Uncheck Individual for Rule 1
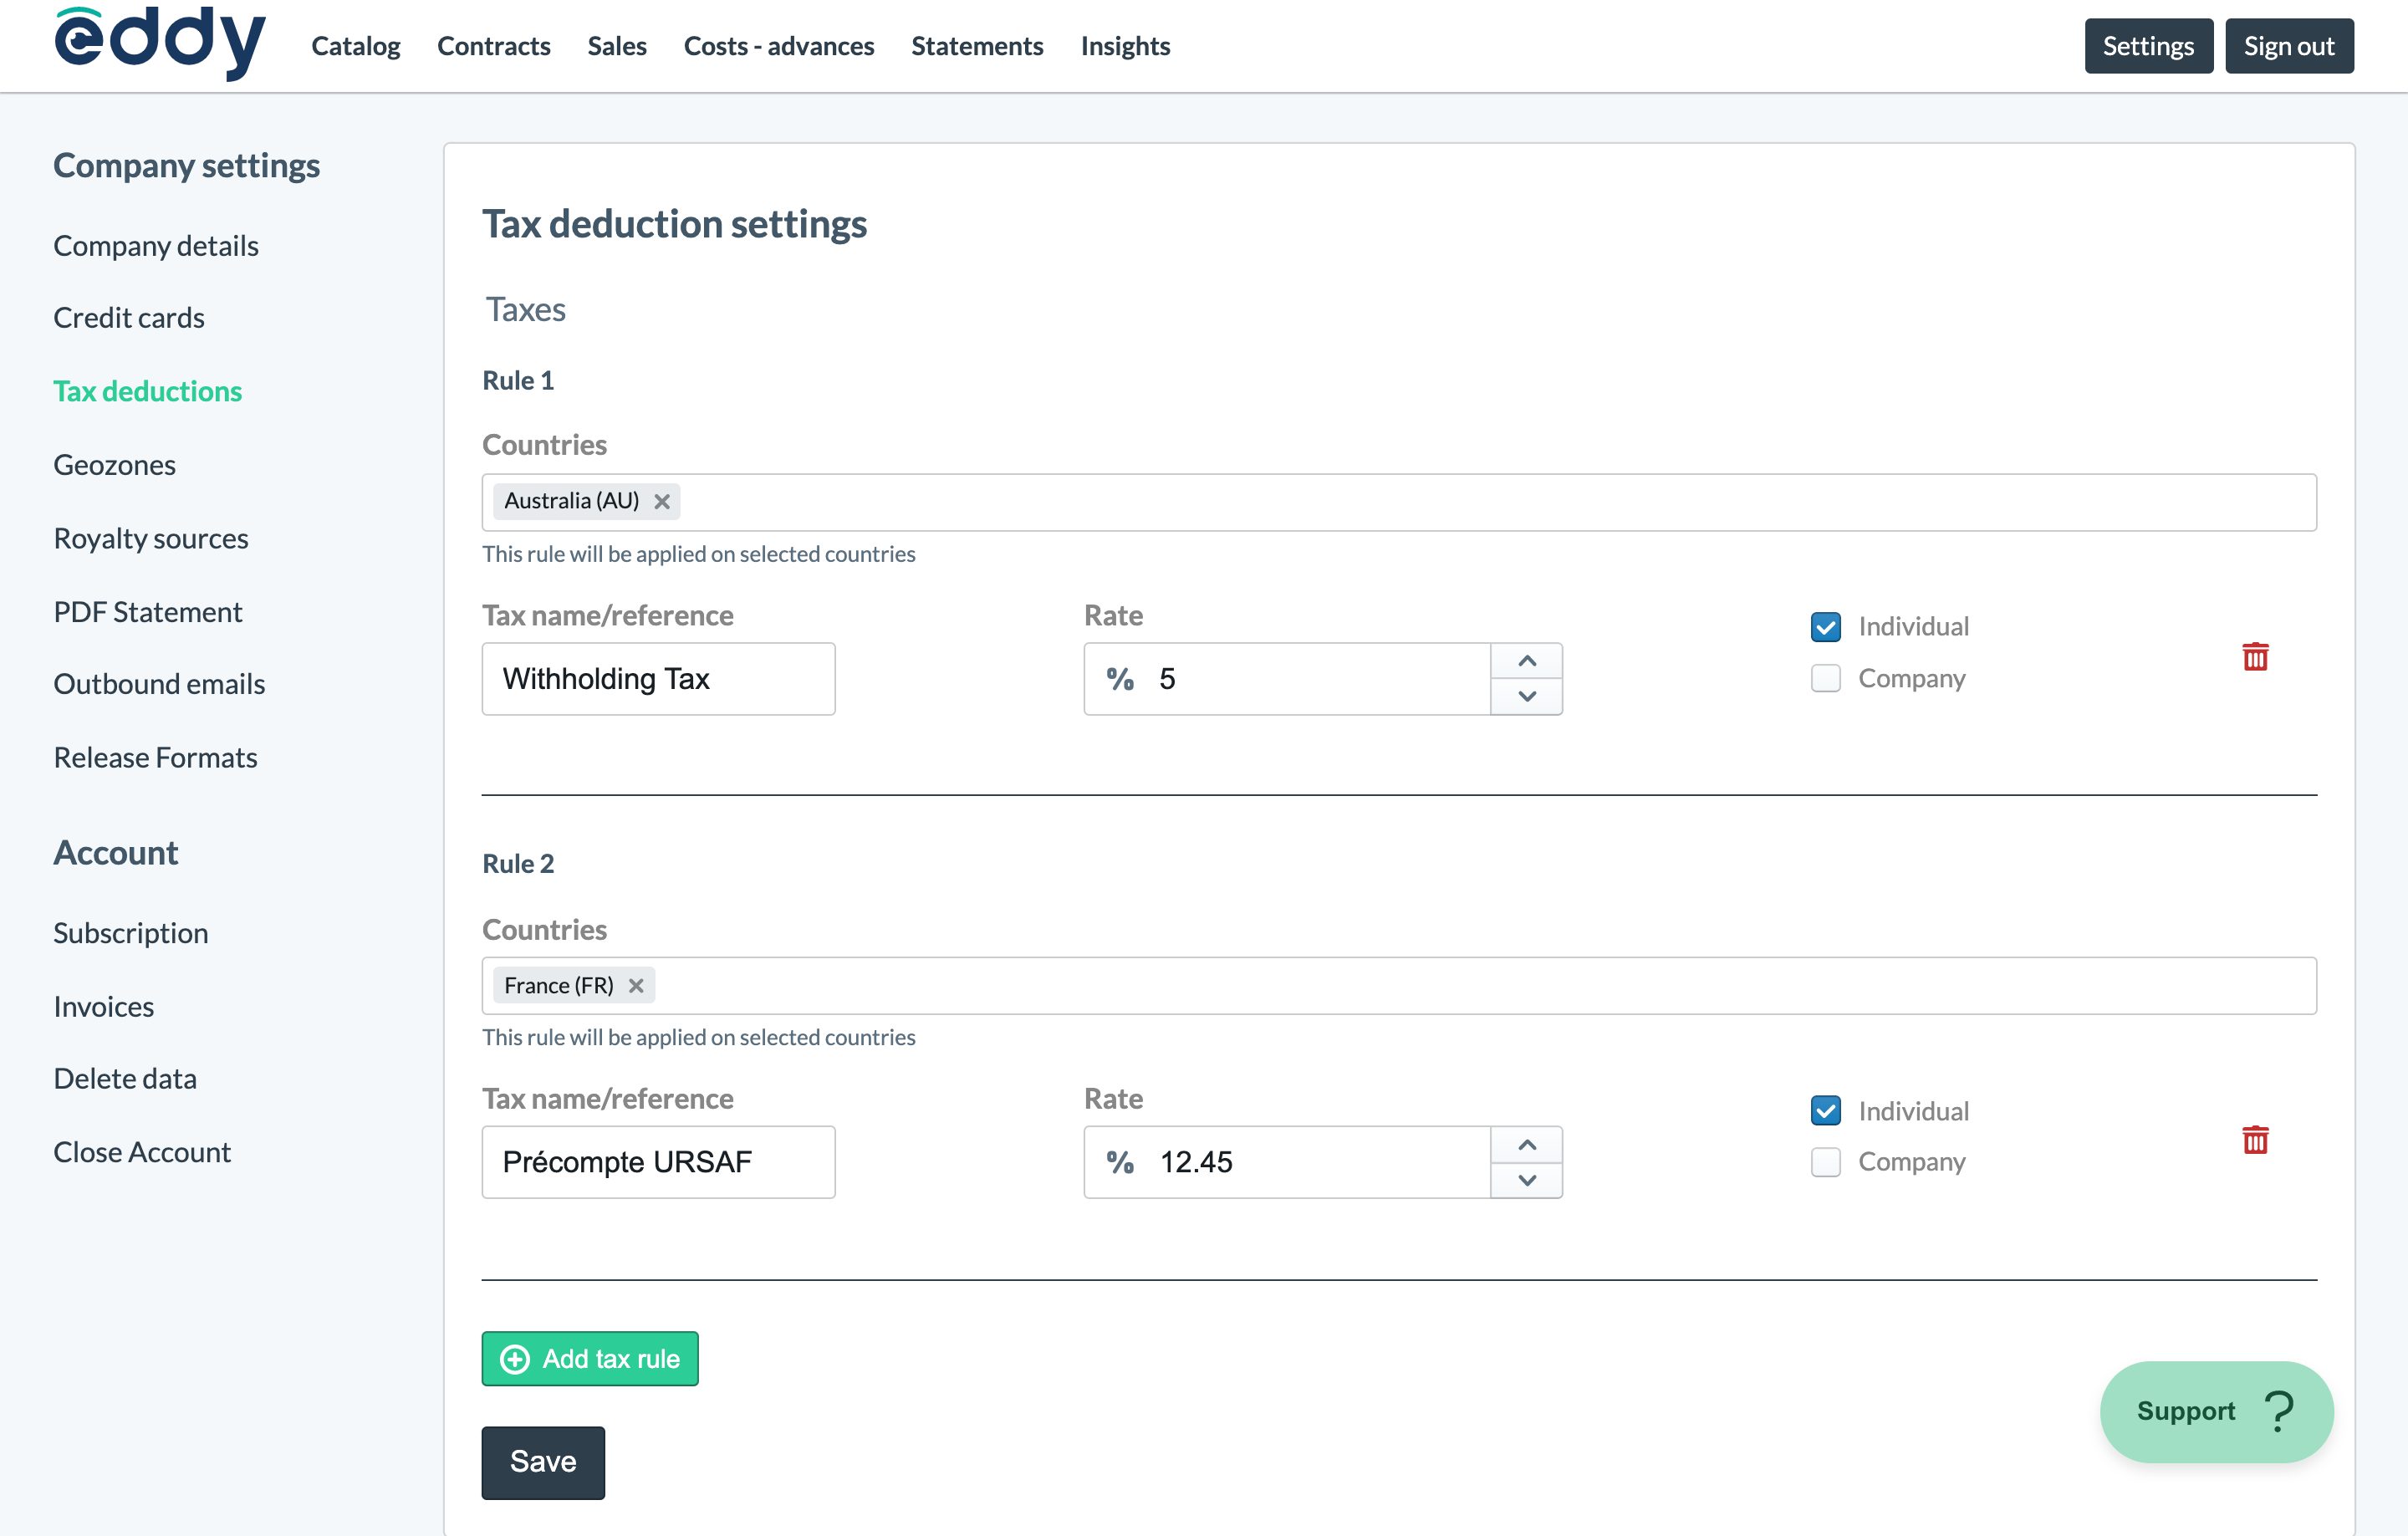Image resolution: width=2408 pixels, height=1536 pixels. 1825,627
